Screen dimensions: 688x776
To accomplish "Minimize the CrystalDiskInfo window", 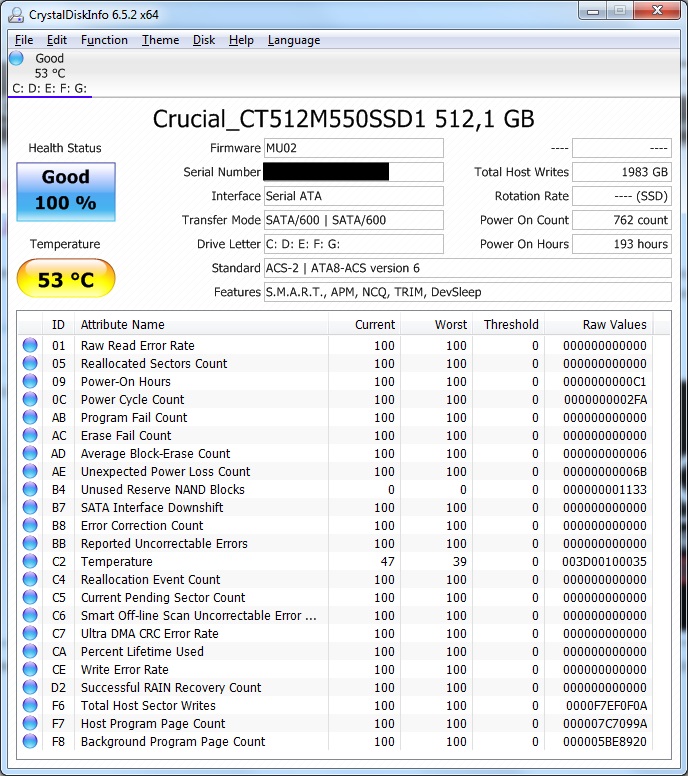I will coord(592,11).
